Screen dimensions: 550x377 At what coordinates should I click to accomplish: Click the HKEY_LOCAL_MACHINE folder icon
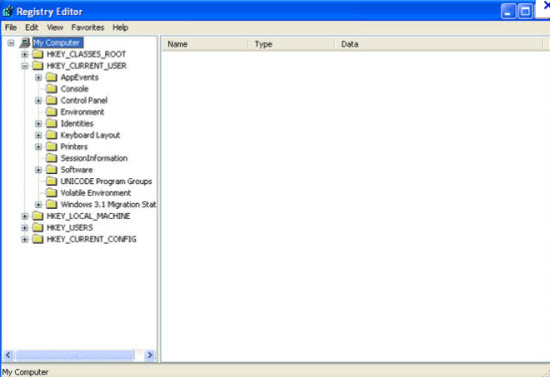coord(38,216)
